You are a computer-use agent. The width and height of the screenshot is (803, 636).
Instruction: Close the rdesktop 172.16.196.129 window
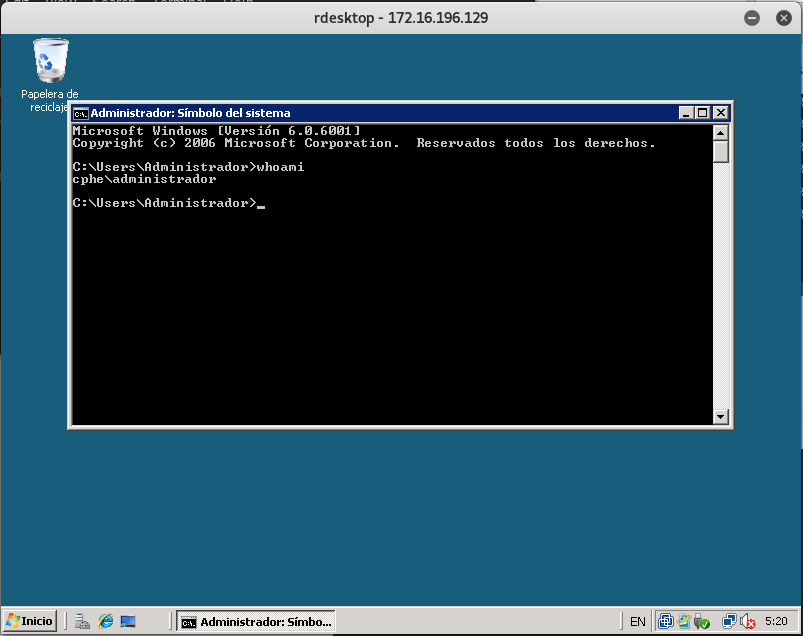pyautogui.click(x=784, y=18)
